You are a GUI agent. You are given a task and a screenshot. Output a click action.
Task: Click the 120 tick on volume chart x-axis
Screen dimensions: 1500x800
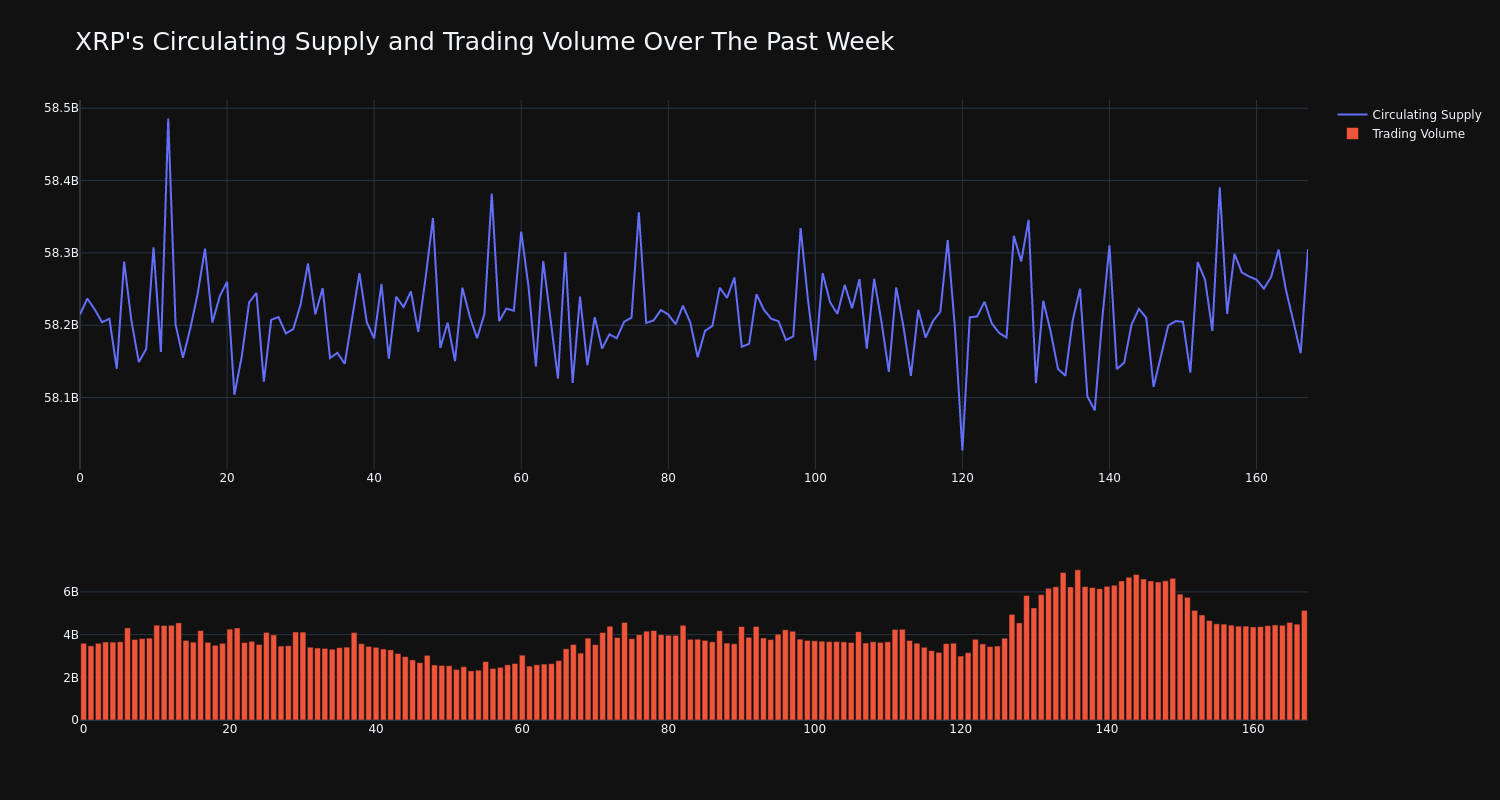(961, 729)
